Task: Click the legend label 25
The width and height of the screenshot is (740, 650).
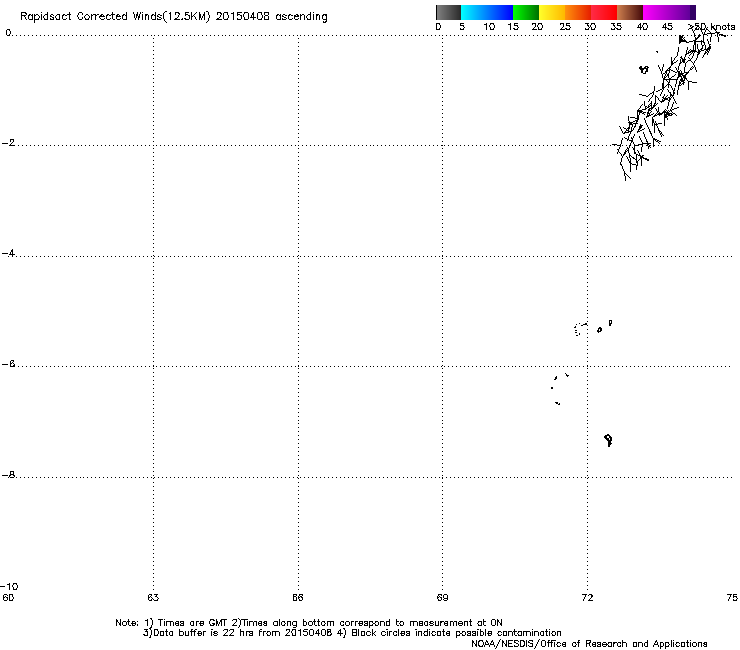Action: pos(565,27)
